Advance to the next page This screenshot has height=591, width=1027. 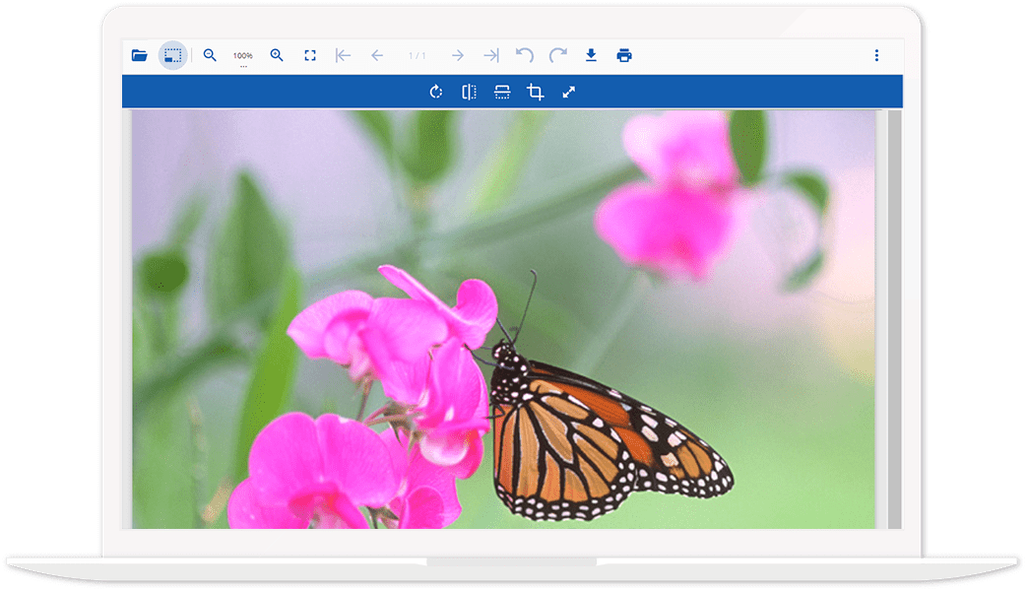[457, 56]
